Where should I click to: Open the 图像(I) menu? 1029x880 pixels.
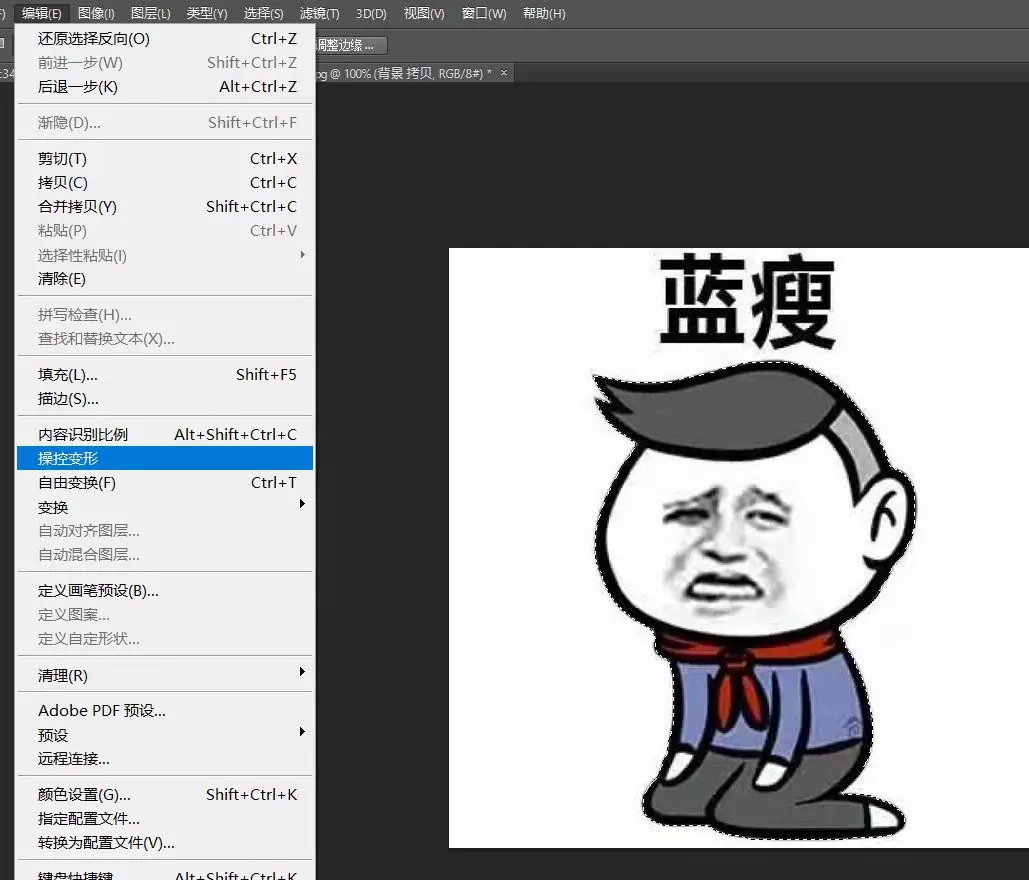coord(96,13)
